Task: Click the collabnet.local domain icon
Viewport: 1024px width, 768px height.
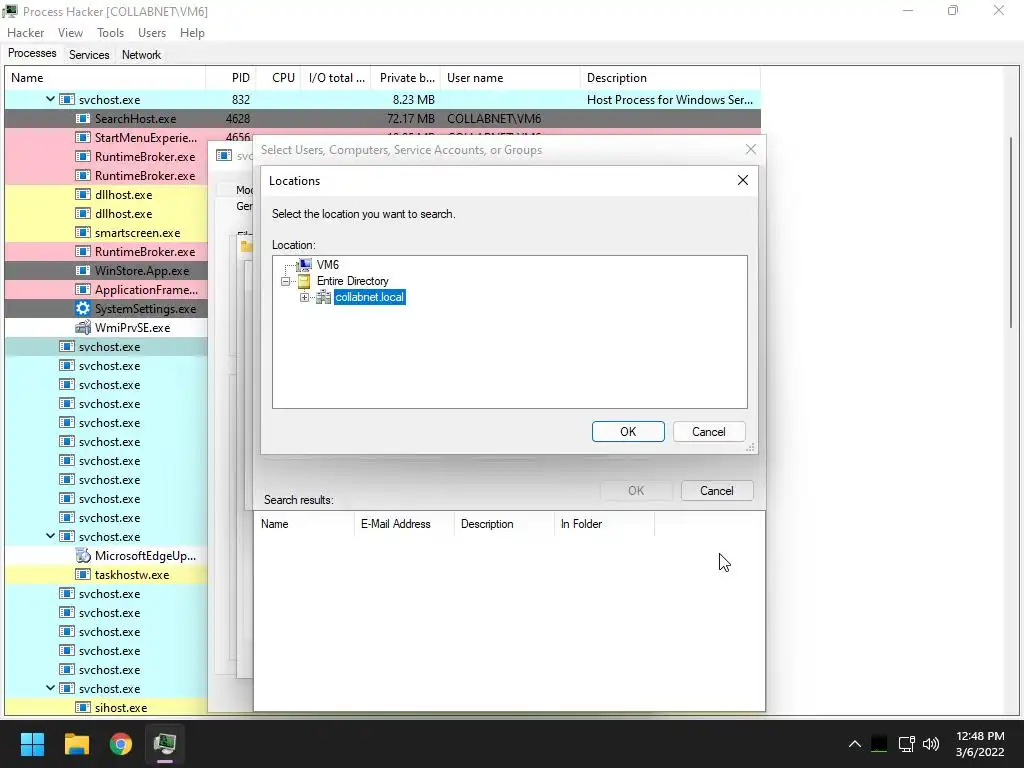Action: pos(323,297)
